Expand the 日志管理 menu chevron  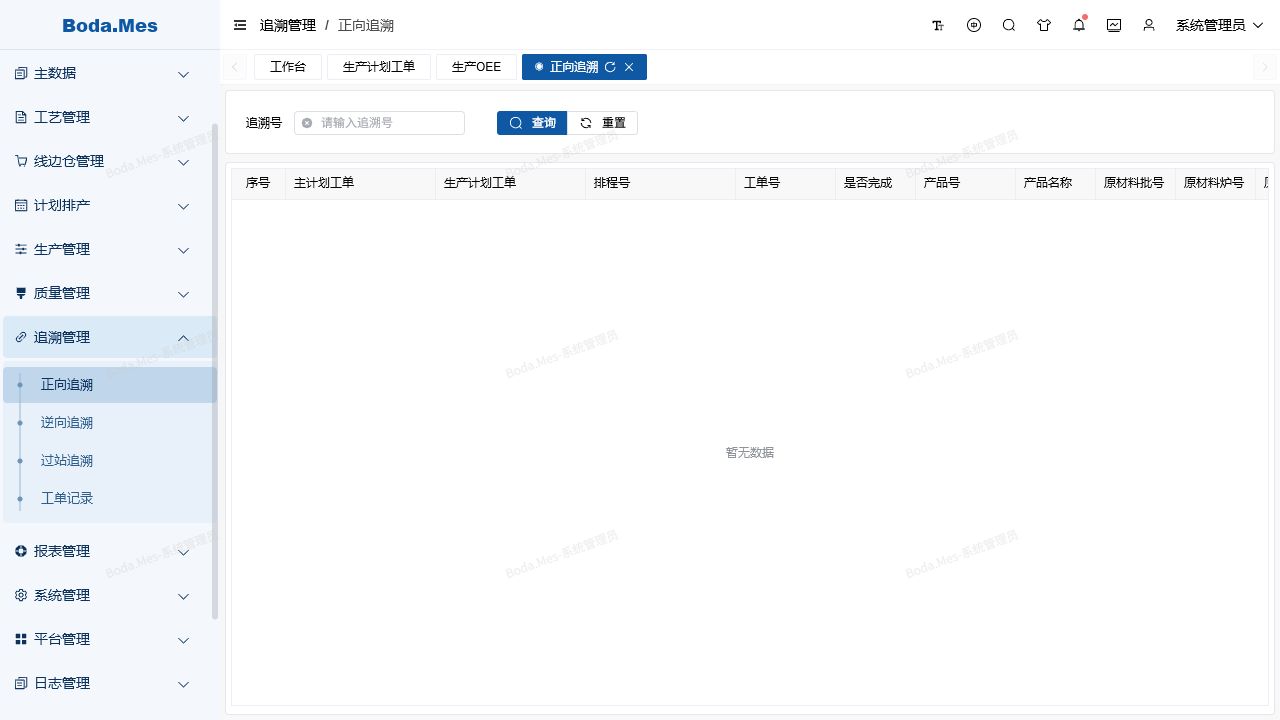click(183, 684)
